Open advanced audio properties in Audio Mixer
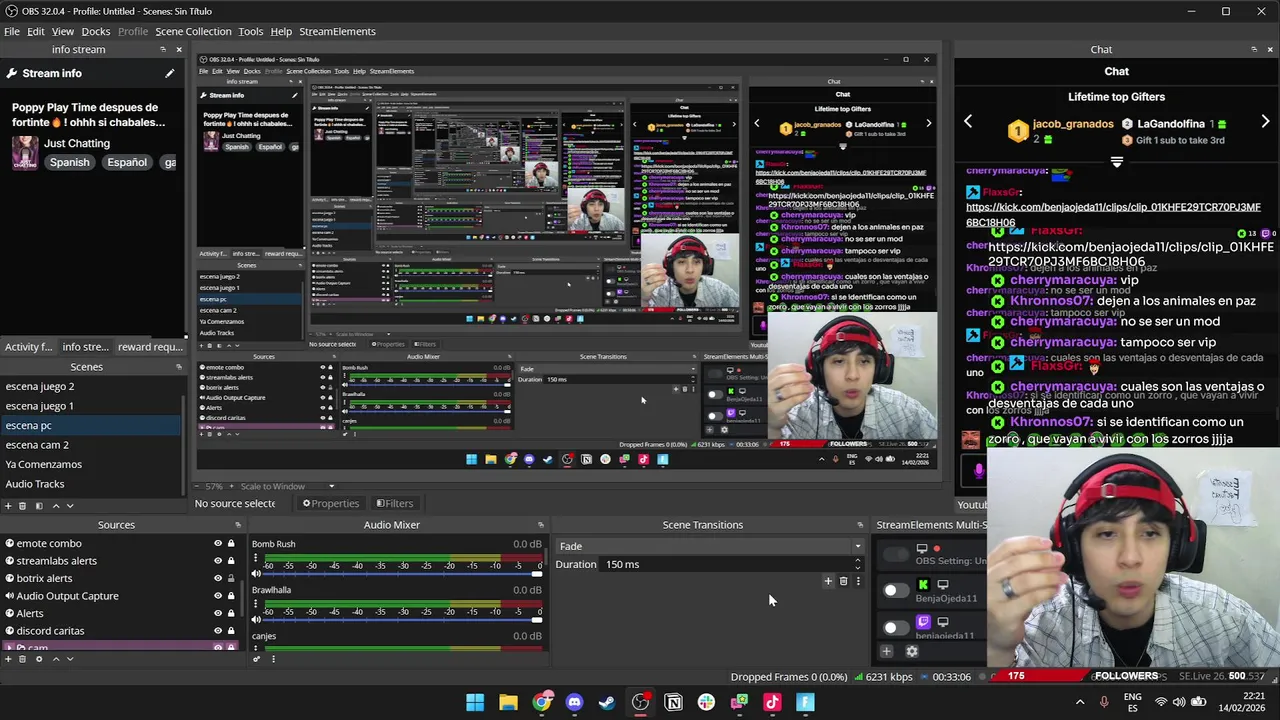The height and width of the screenshot is (720, 1280). tap(257, 659)
